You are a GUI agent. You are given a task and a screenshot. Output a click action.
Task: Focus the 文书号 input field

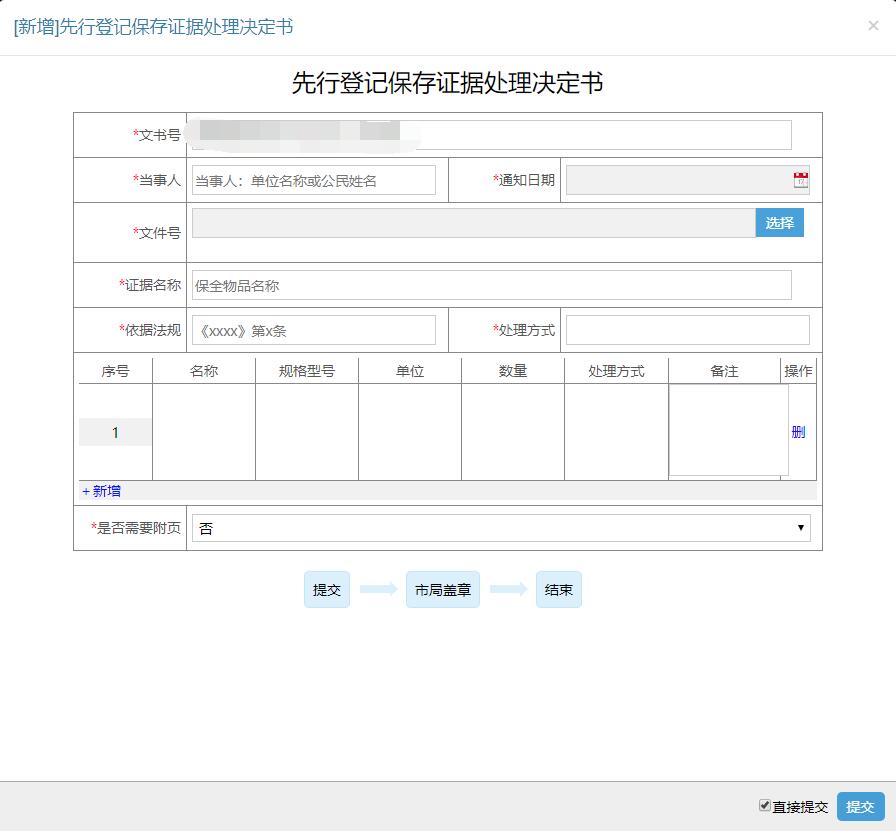coord(491,135)
